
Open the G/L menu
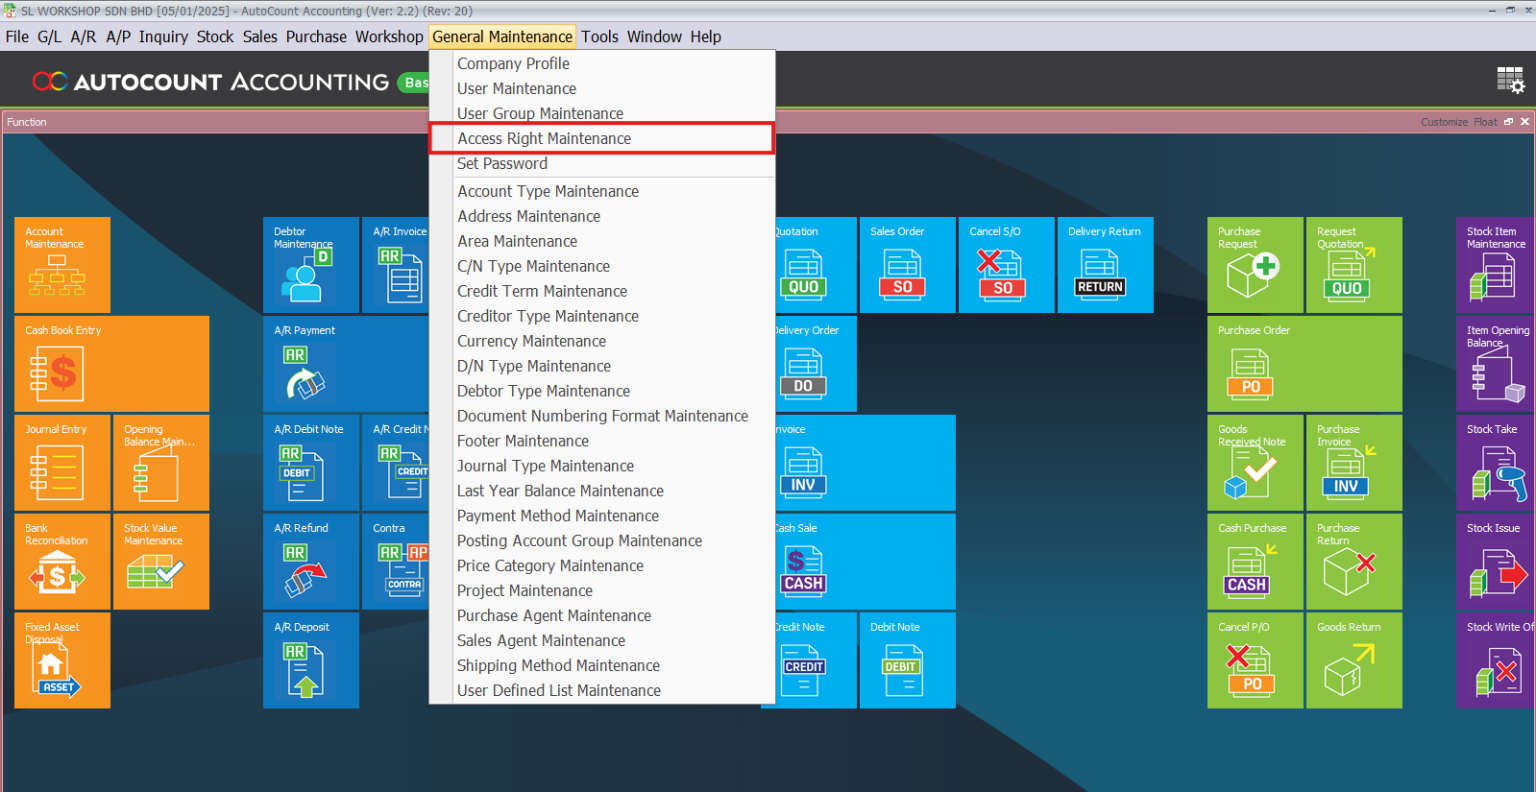pyautogui.click(x=49, y=37)
